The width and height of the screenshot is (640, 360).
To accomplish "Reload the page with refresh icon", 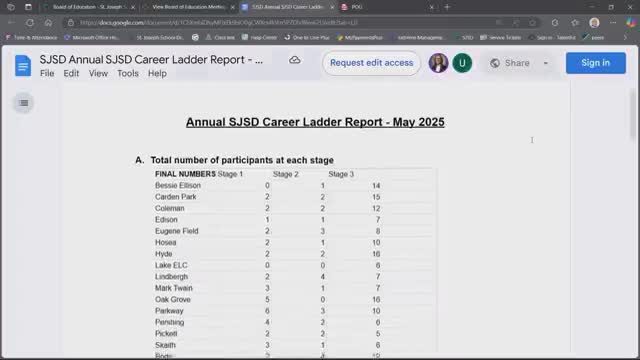I will 30,22.
